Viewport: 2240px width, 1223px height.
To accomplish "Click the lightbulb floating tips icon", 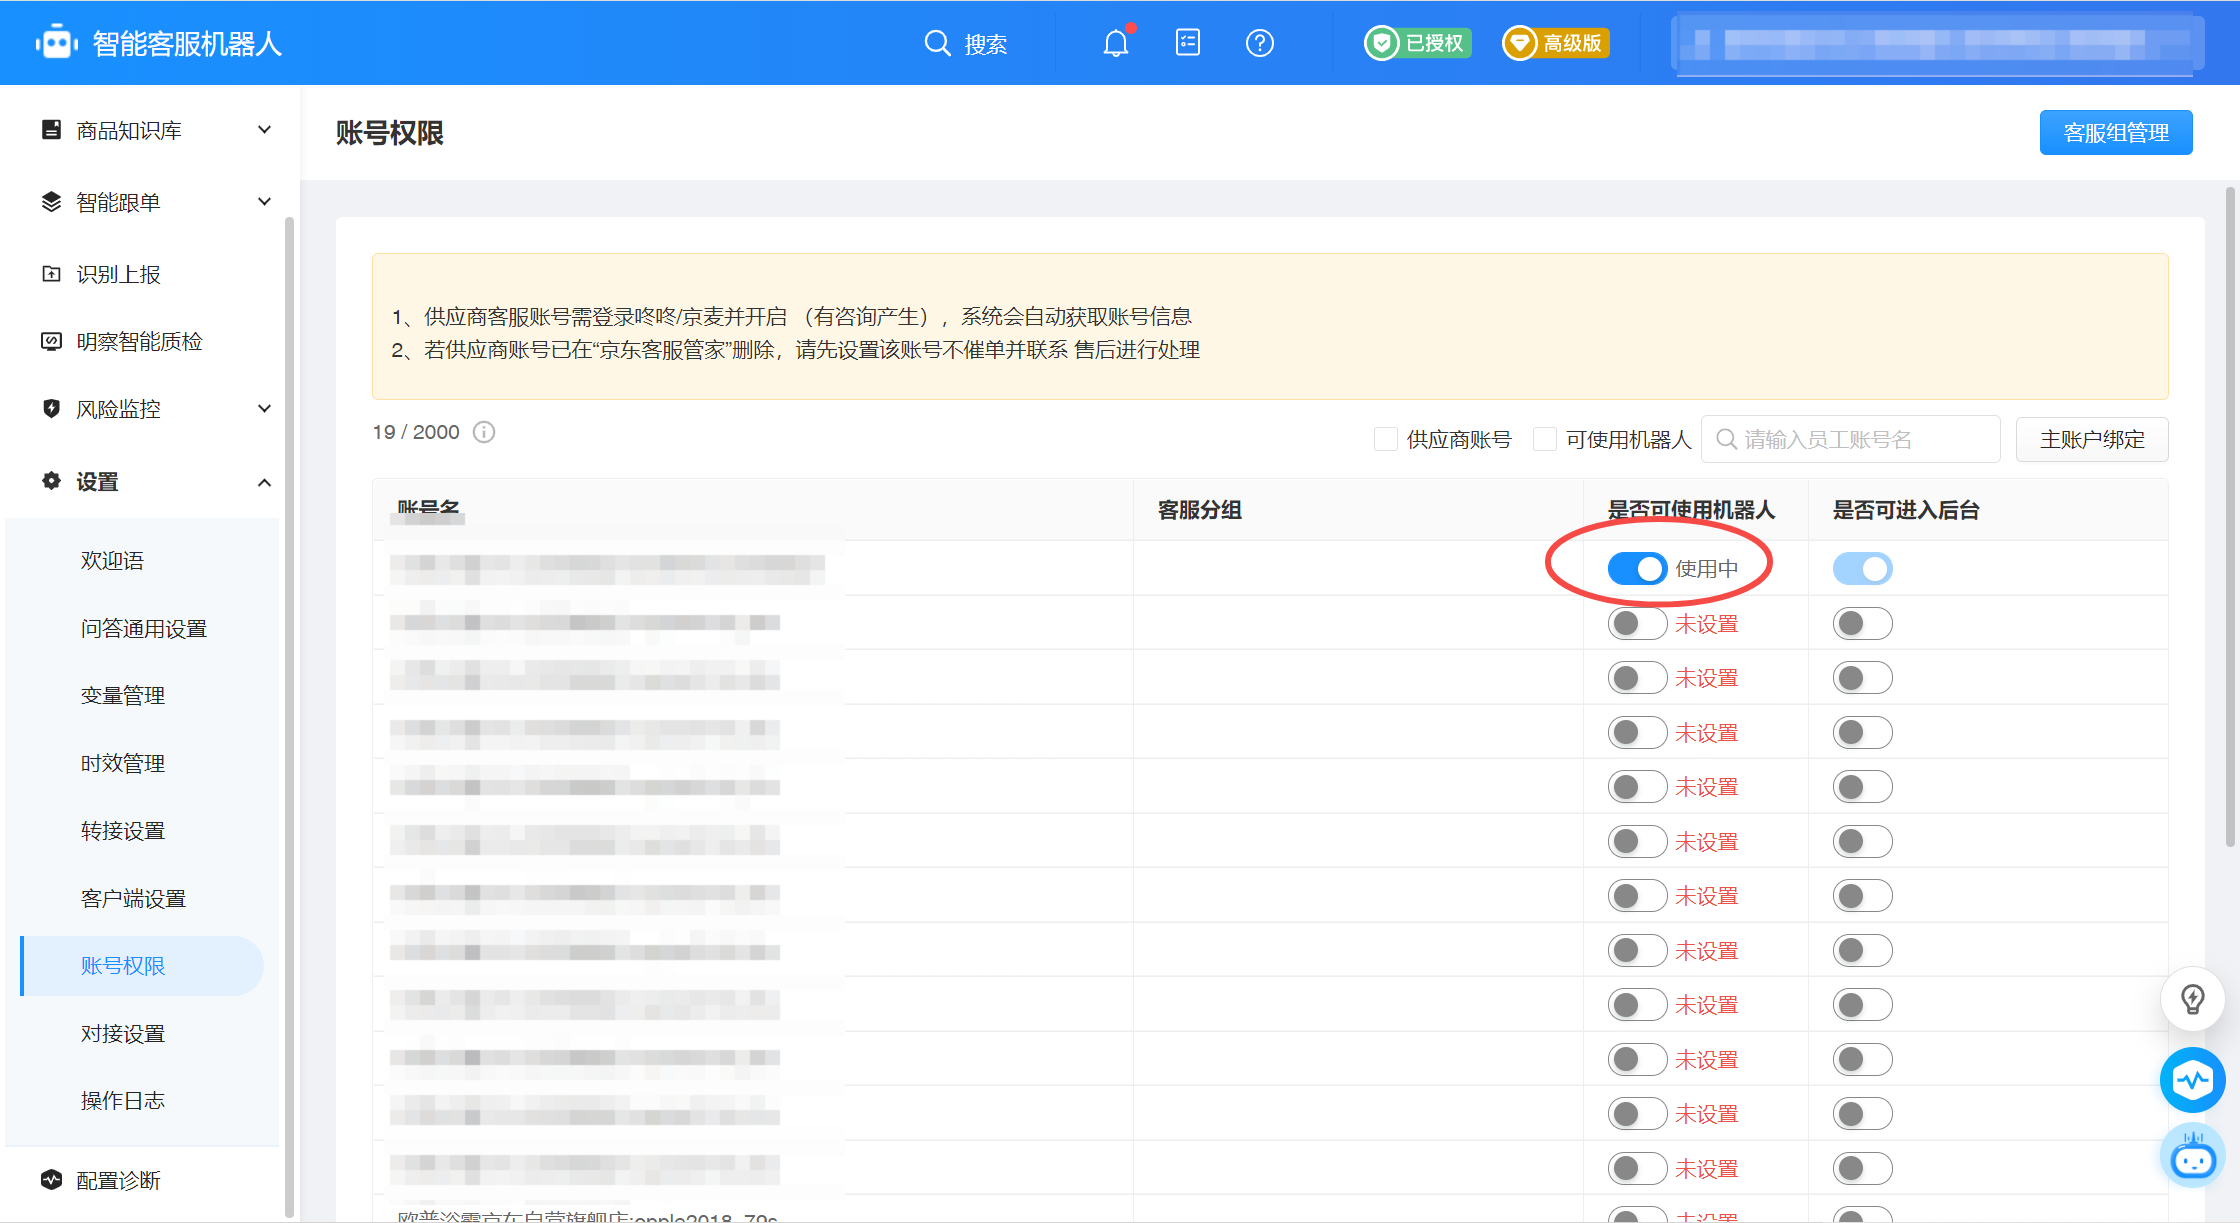I will coord(2193,998).
